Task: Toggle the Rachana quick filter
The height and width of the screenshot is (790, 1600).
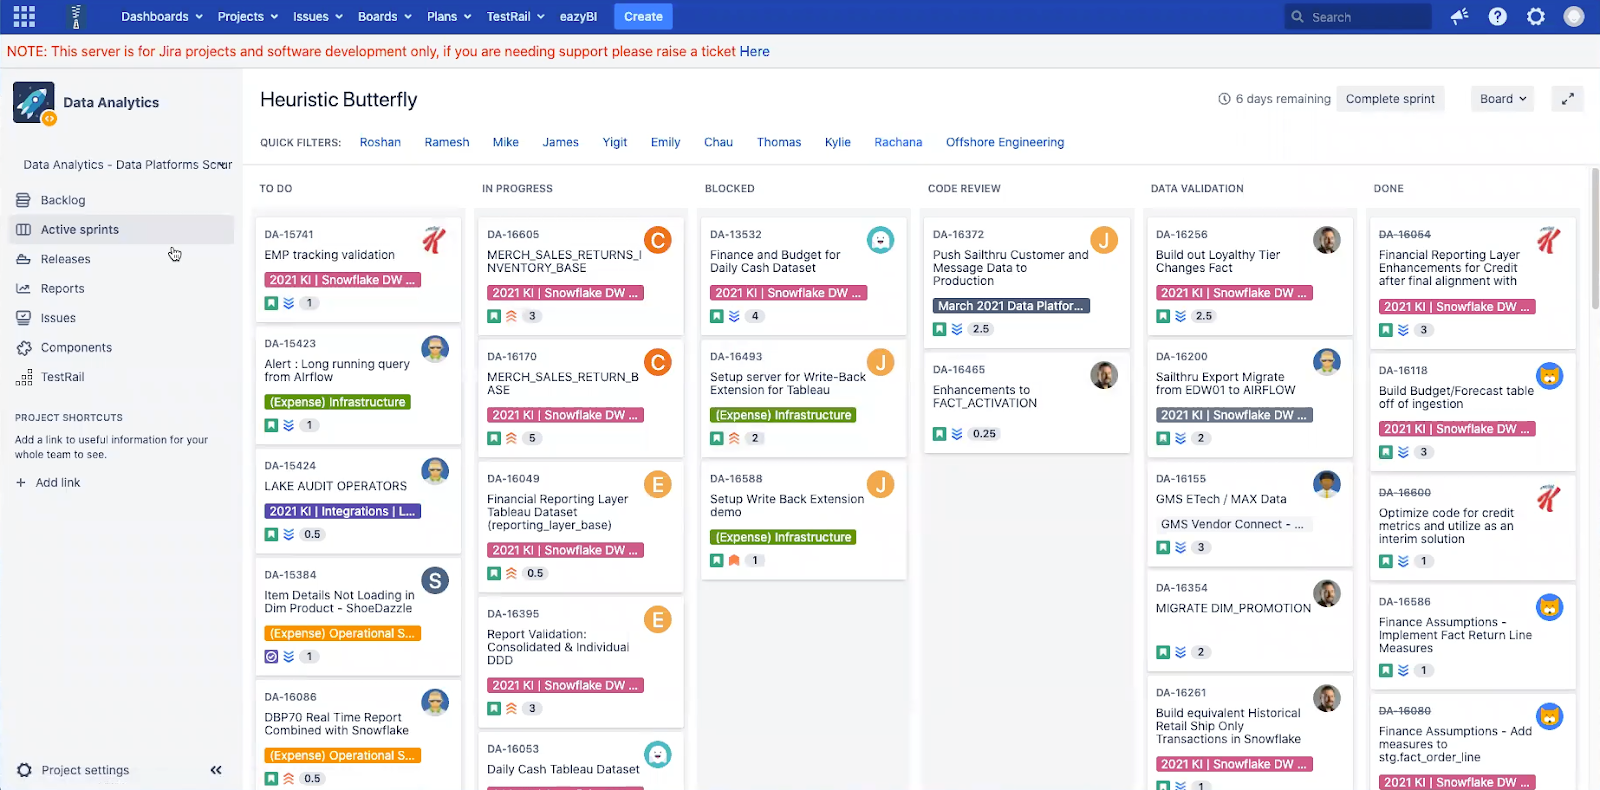Action: [898, 142]
